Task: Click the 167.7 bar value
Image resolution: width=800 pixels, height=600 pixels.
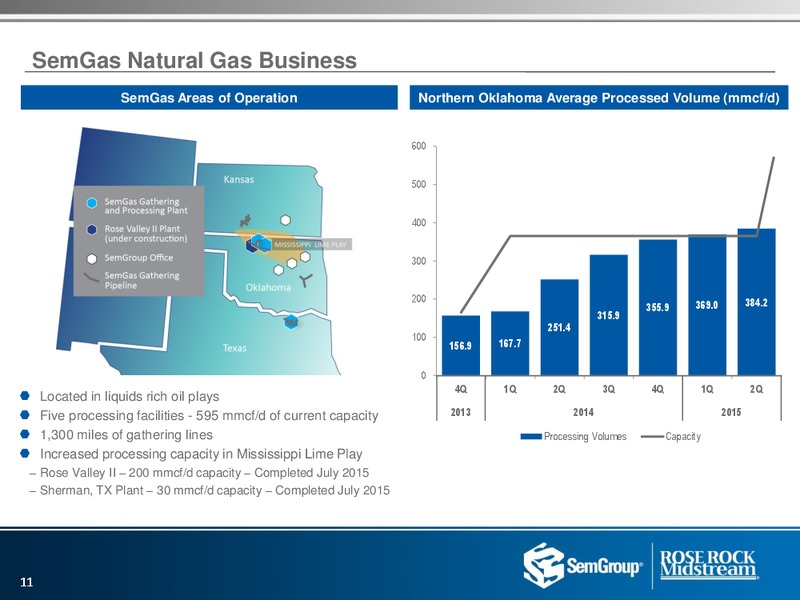Action: click(x=510, y=343)
